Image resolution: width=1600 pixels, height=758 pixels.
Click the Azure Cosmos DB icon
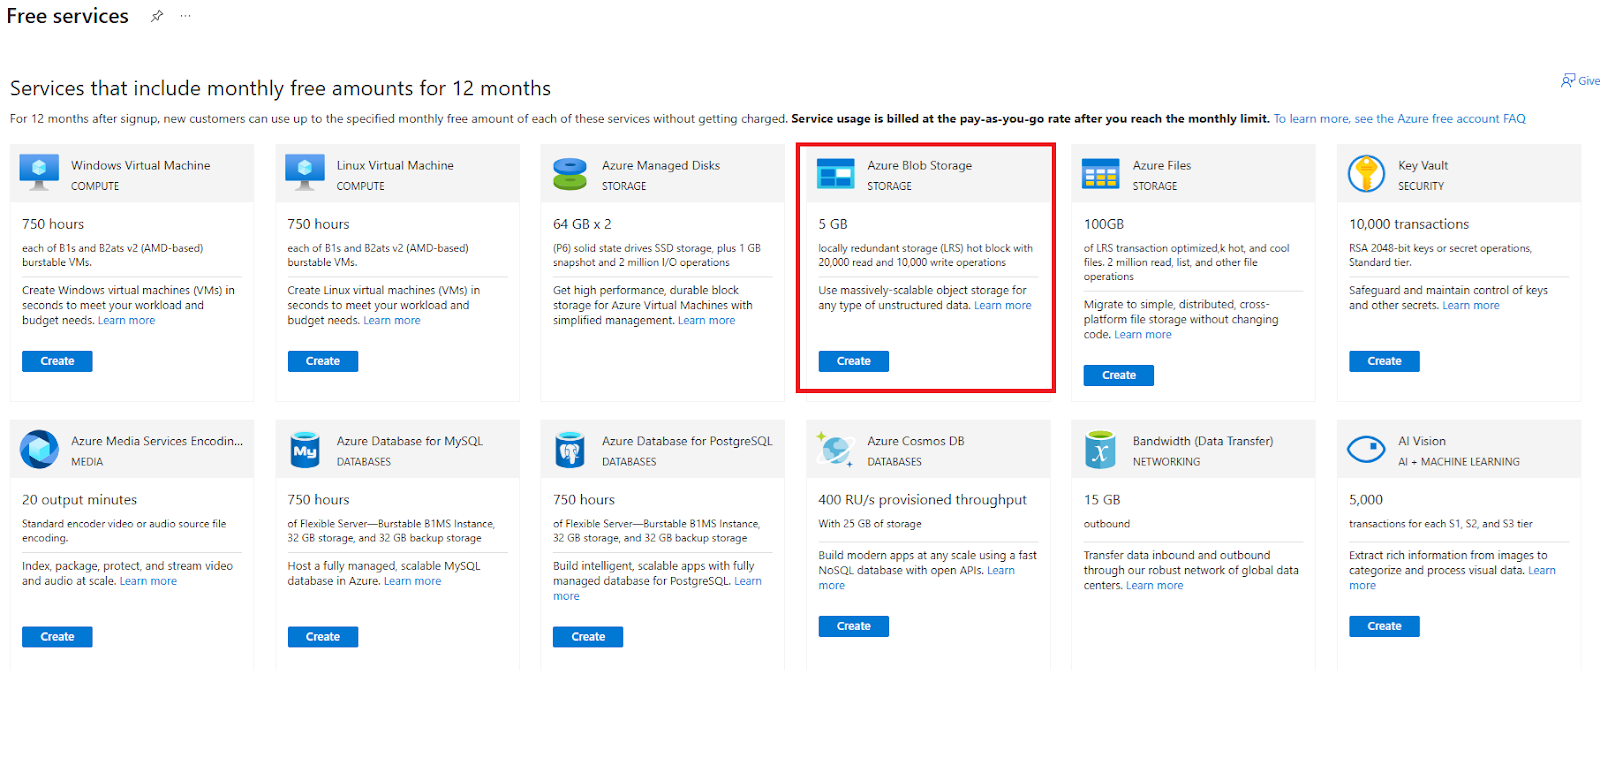pyautogui.click(x=835, y=449)
